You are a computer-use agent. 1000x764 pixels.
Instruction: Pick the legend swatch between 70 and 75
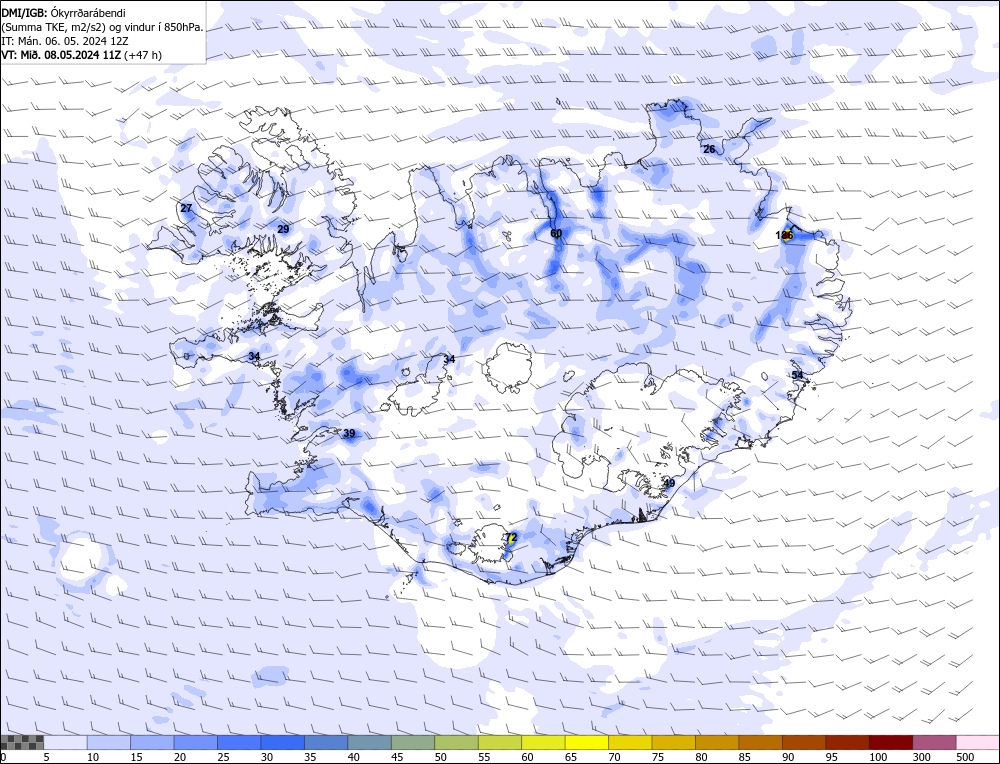click(630, 742)
